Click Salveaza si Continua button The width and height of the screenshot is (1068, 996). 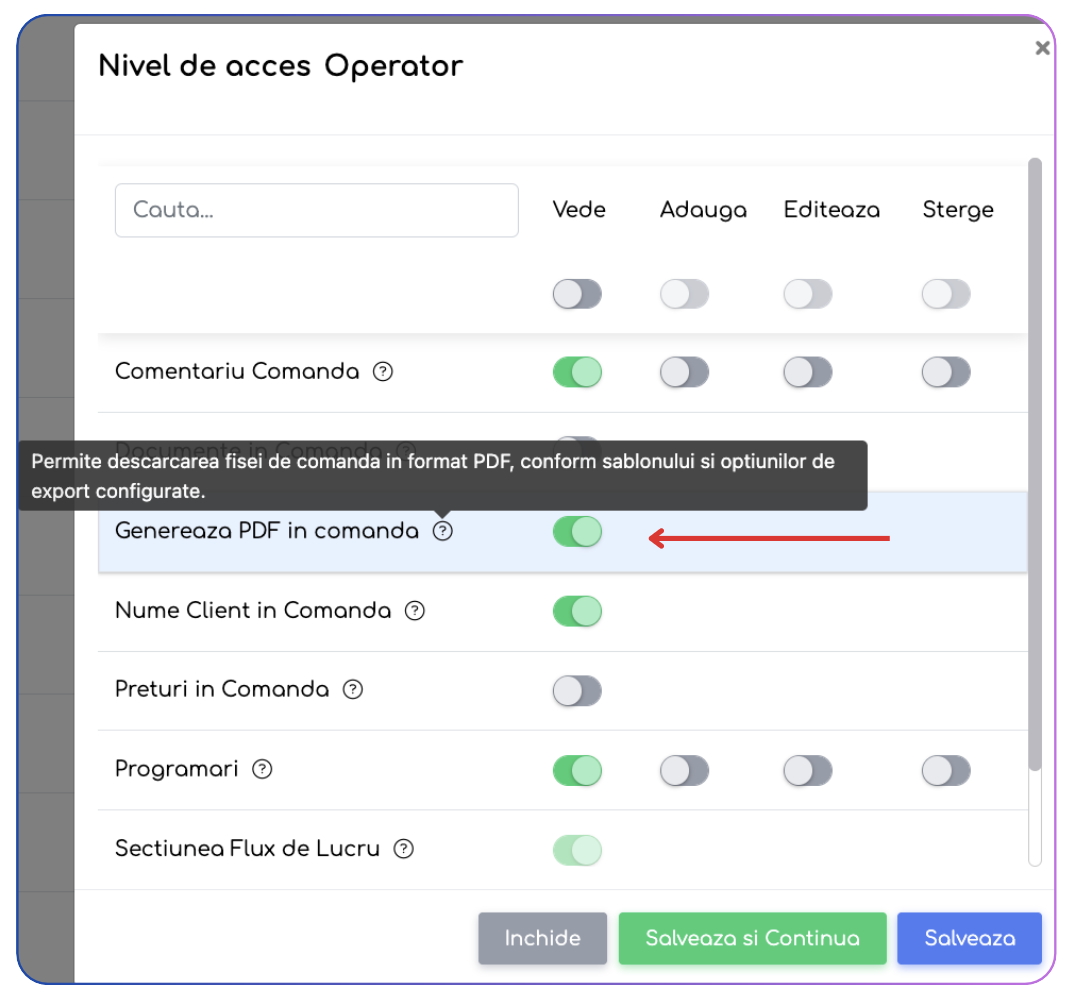[753, 938]
